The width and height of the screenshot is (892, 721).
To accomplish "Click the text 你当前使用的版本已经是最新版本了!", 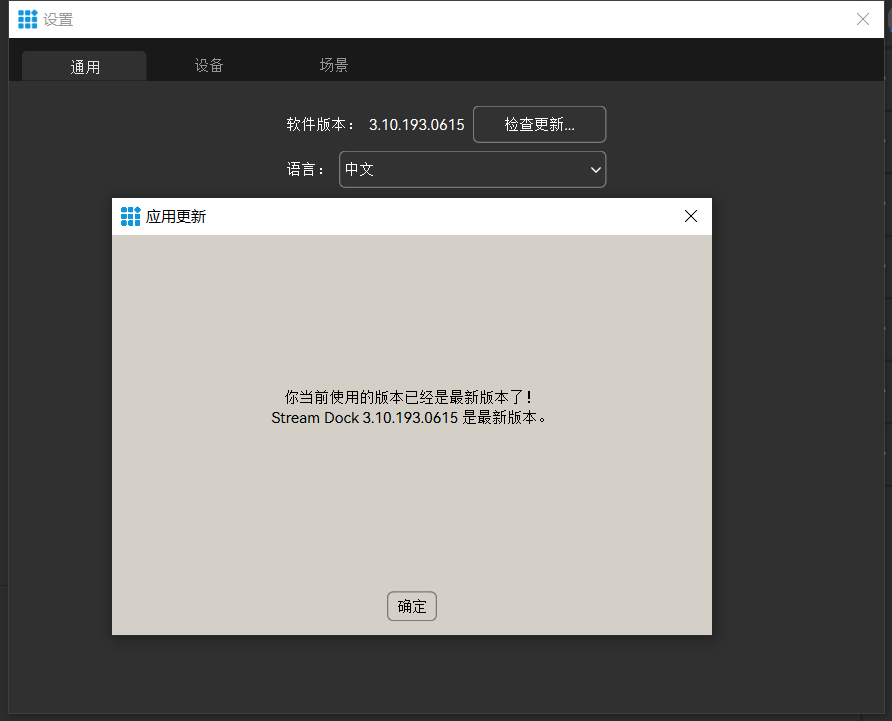I will click(408, 397).
